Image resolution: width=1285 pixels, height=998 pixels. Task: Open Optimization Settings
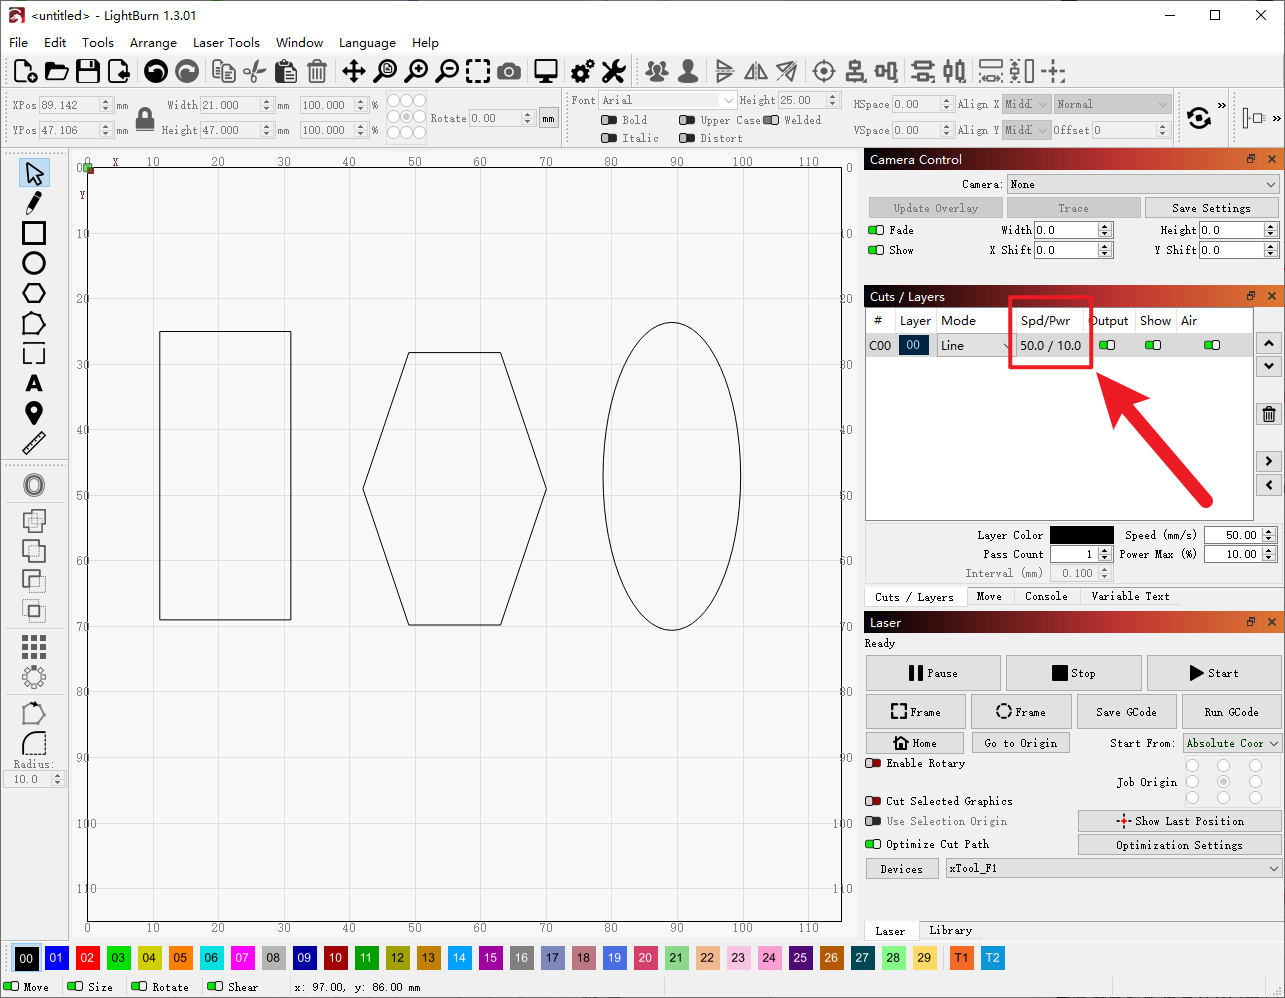(x=1180, y=845)
